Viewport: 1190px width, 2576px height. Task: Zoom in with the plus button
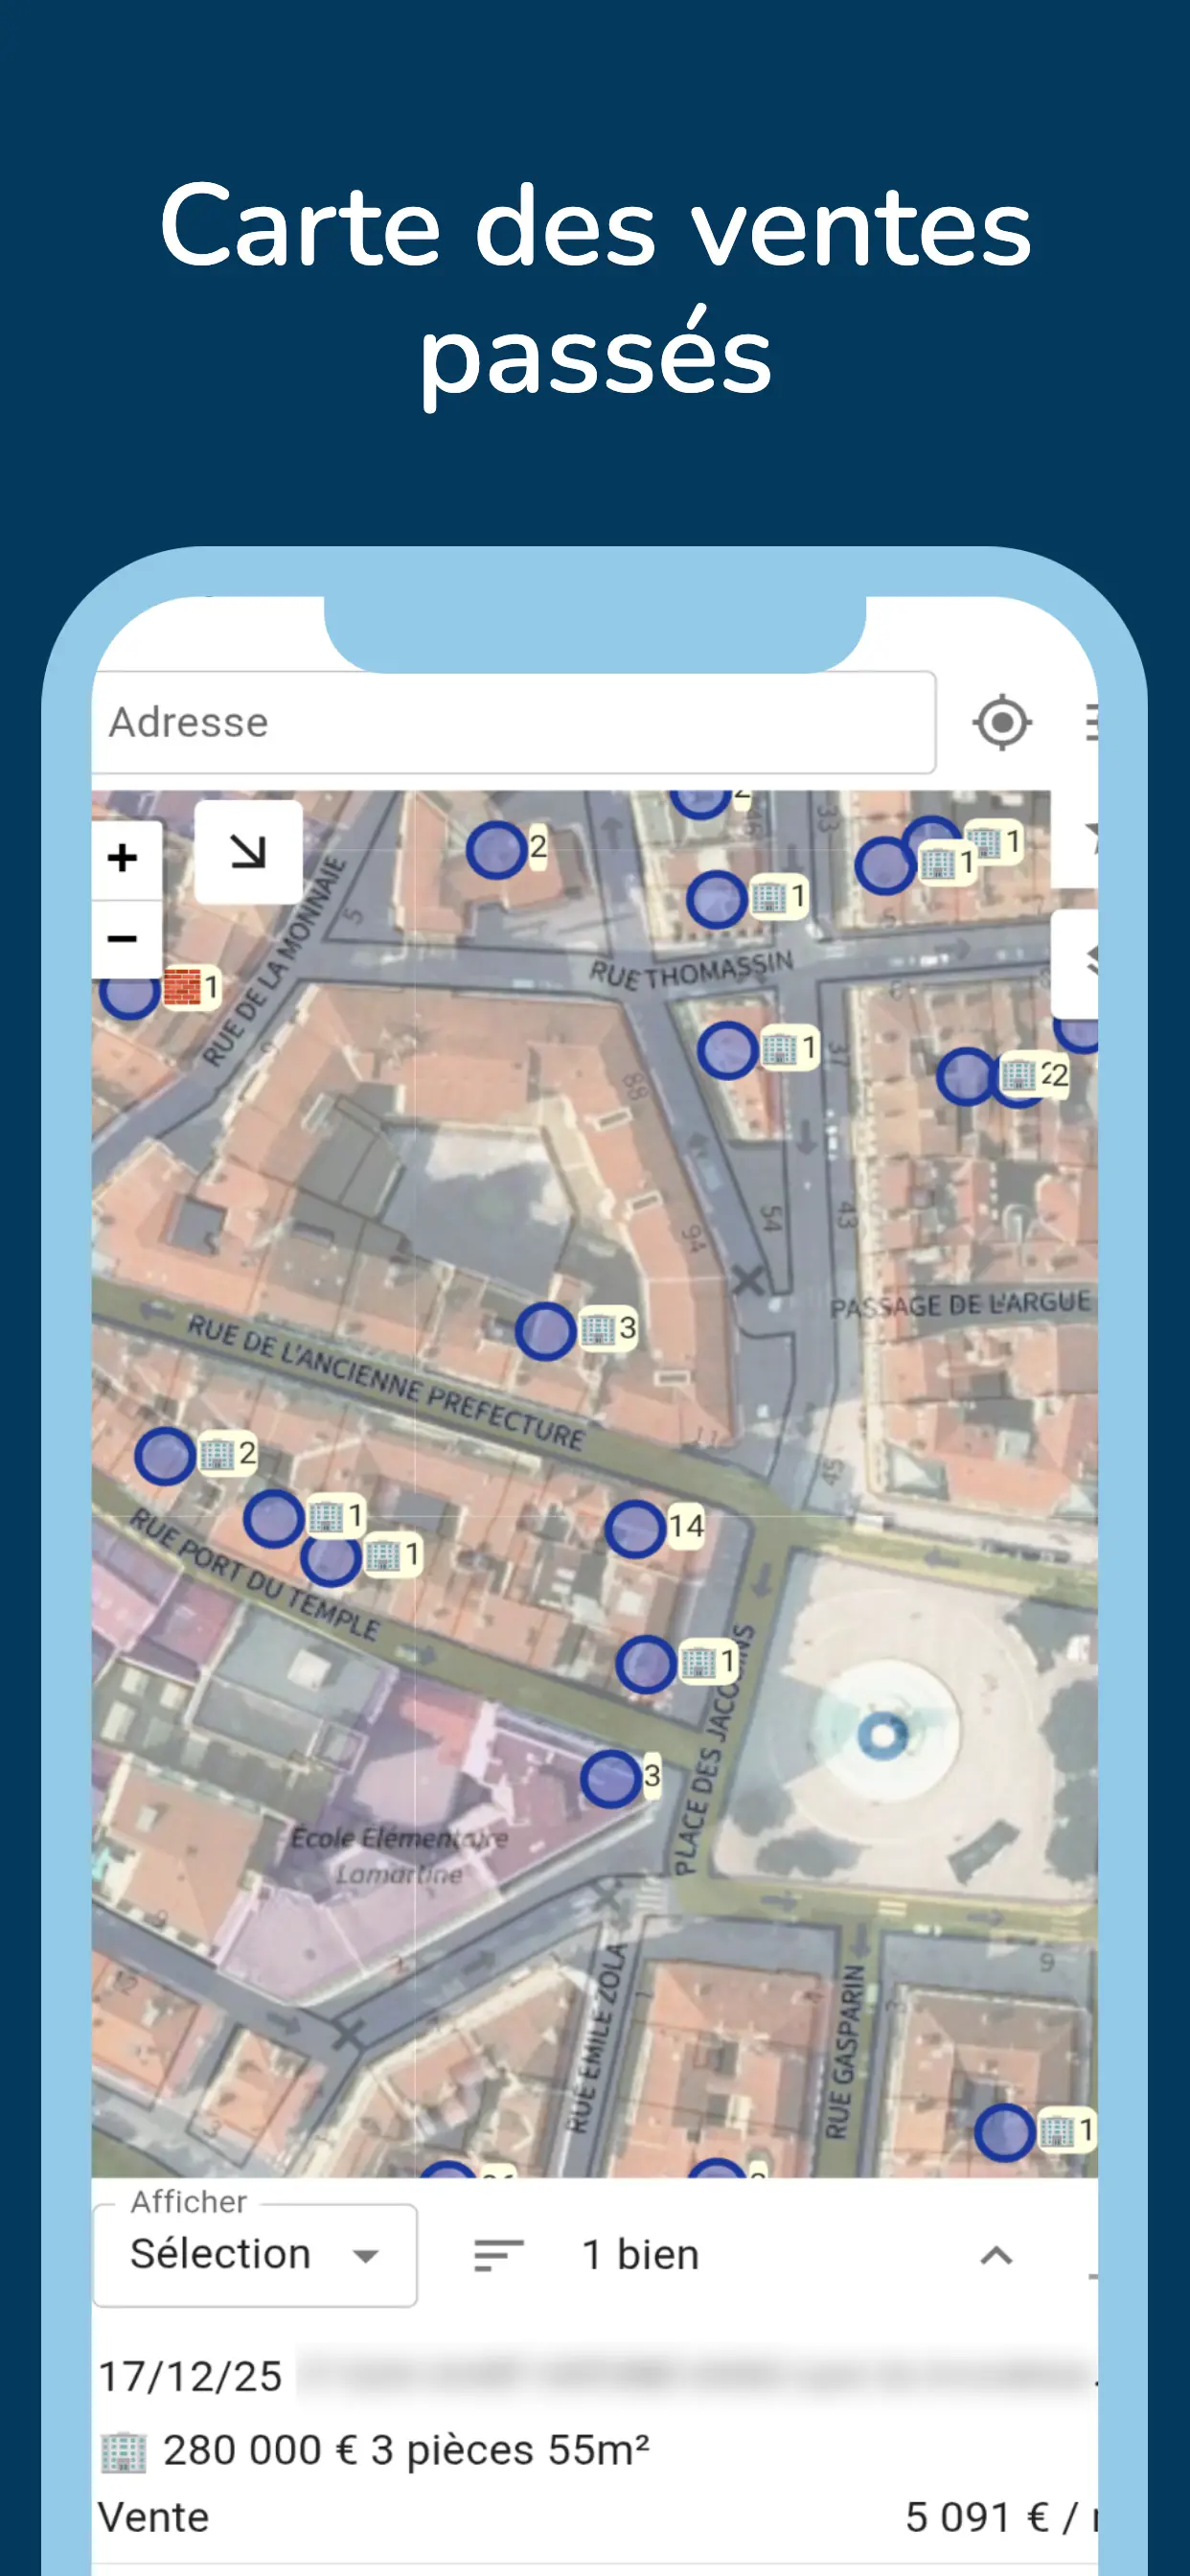(x=123, y=858)
